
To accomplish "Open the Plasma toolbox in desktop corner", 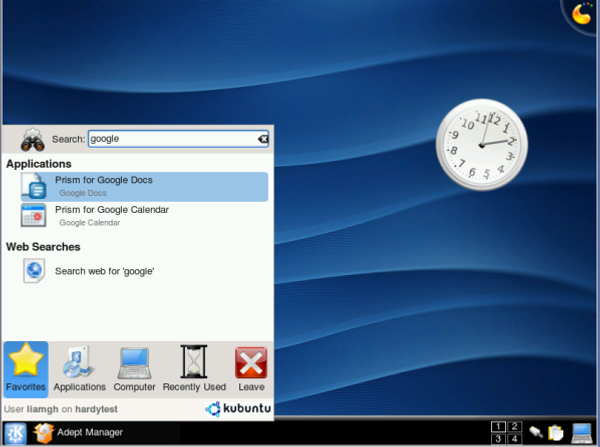I will click(582, 14).
